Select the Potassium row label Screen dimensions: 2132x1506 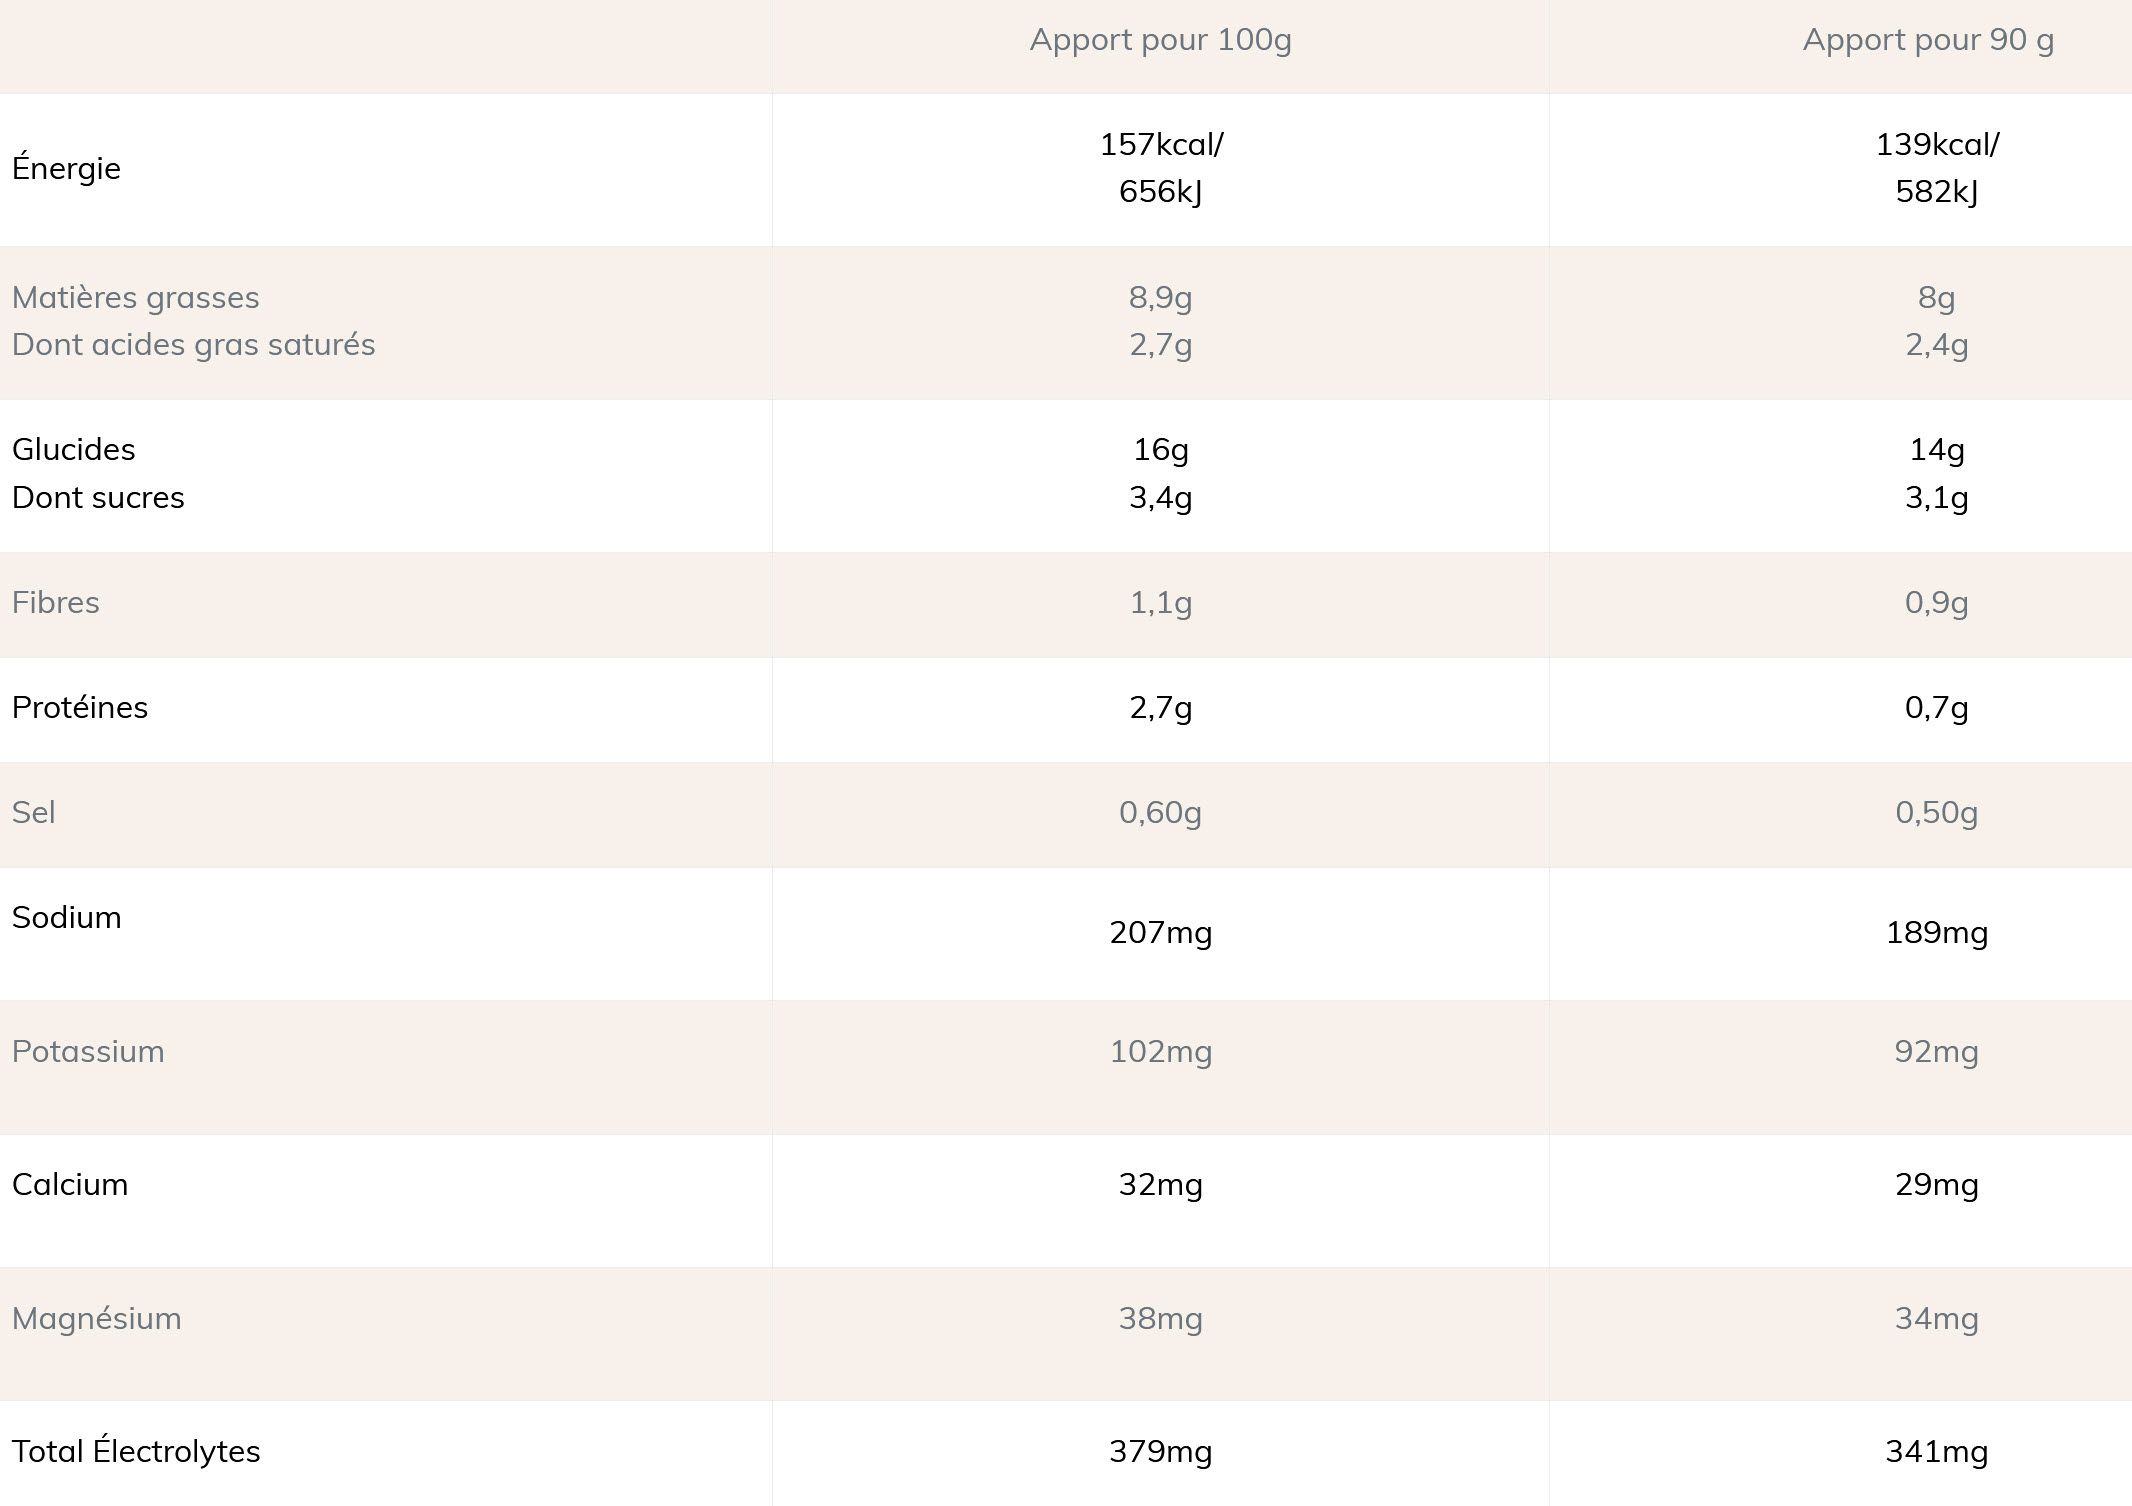coord(88,1051)
